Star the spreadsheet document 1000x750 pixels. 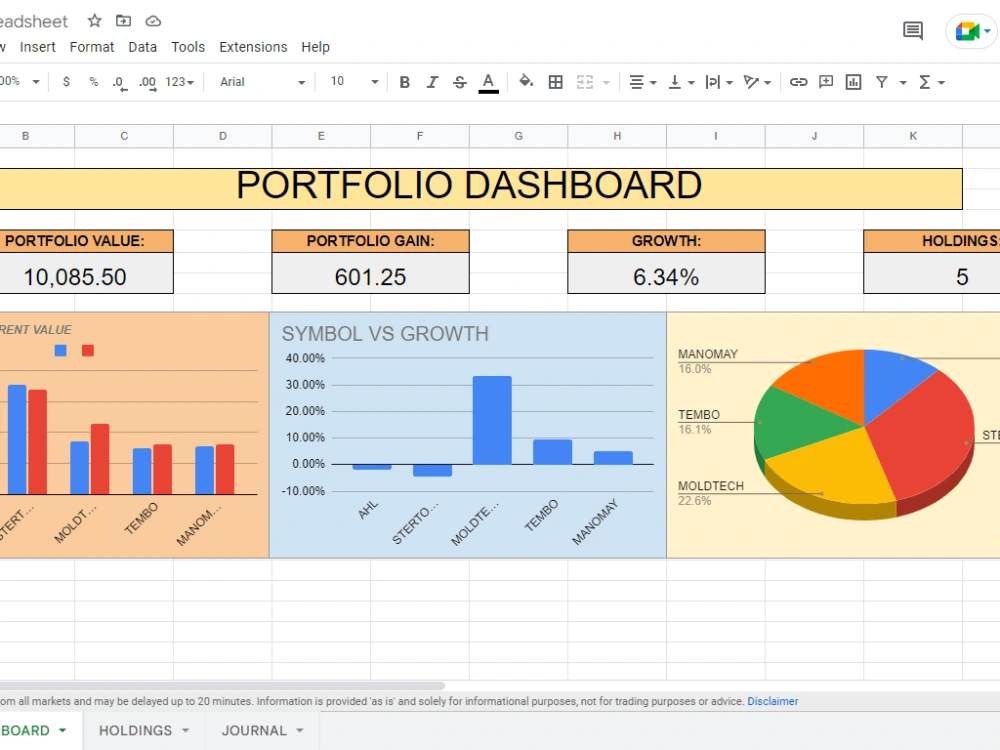click(x=94, y=21)
